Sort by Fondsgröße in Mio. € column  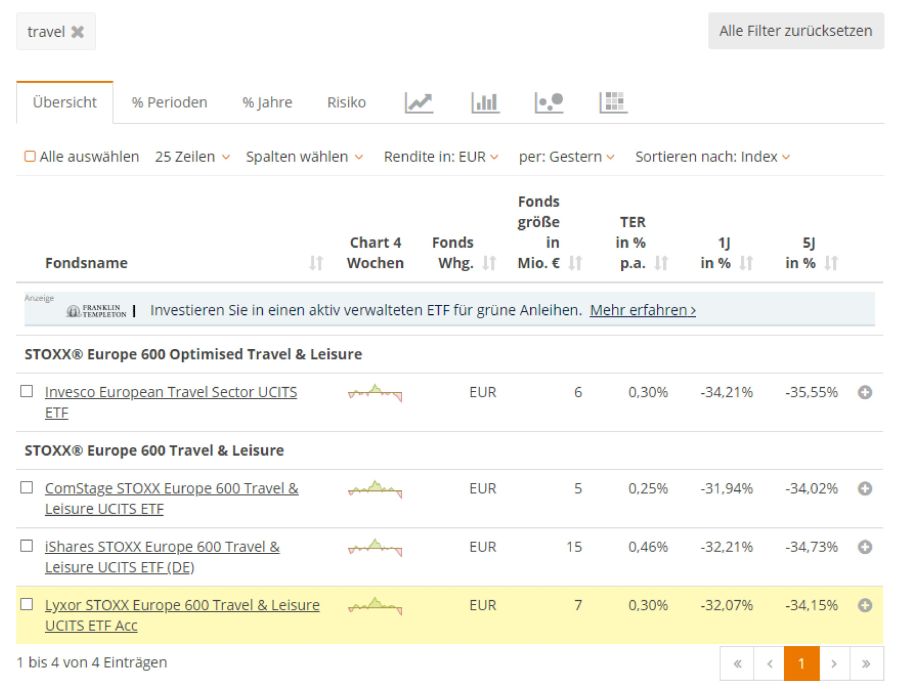(x=575, y=263)
